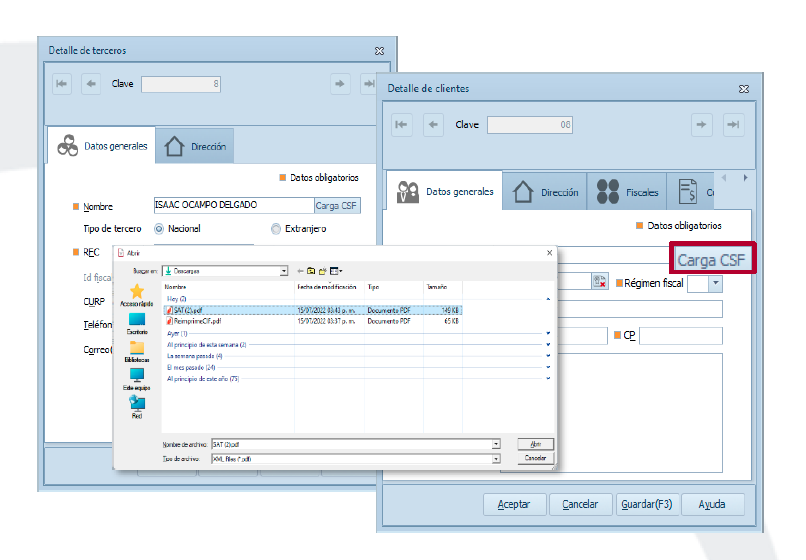806x560 pixels.
Task: Click the Clave field in Detalle de terceros
Action: [181, 84]
